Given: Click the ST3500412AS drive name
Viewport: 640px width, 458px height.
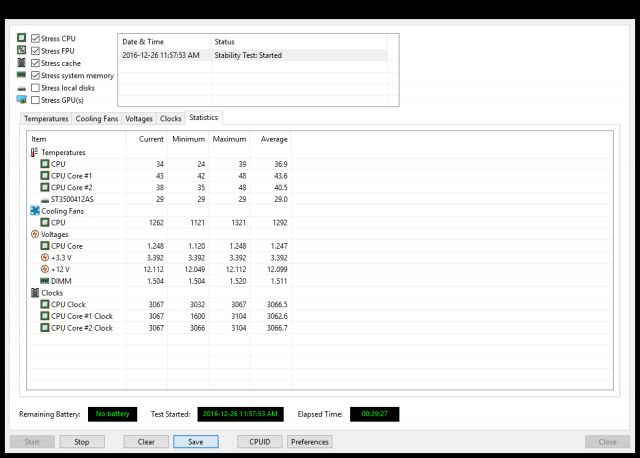Looking at the screenshot, I should [x=72, y=199].
